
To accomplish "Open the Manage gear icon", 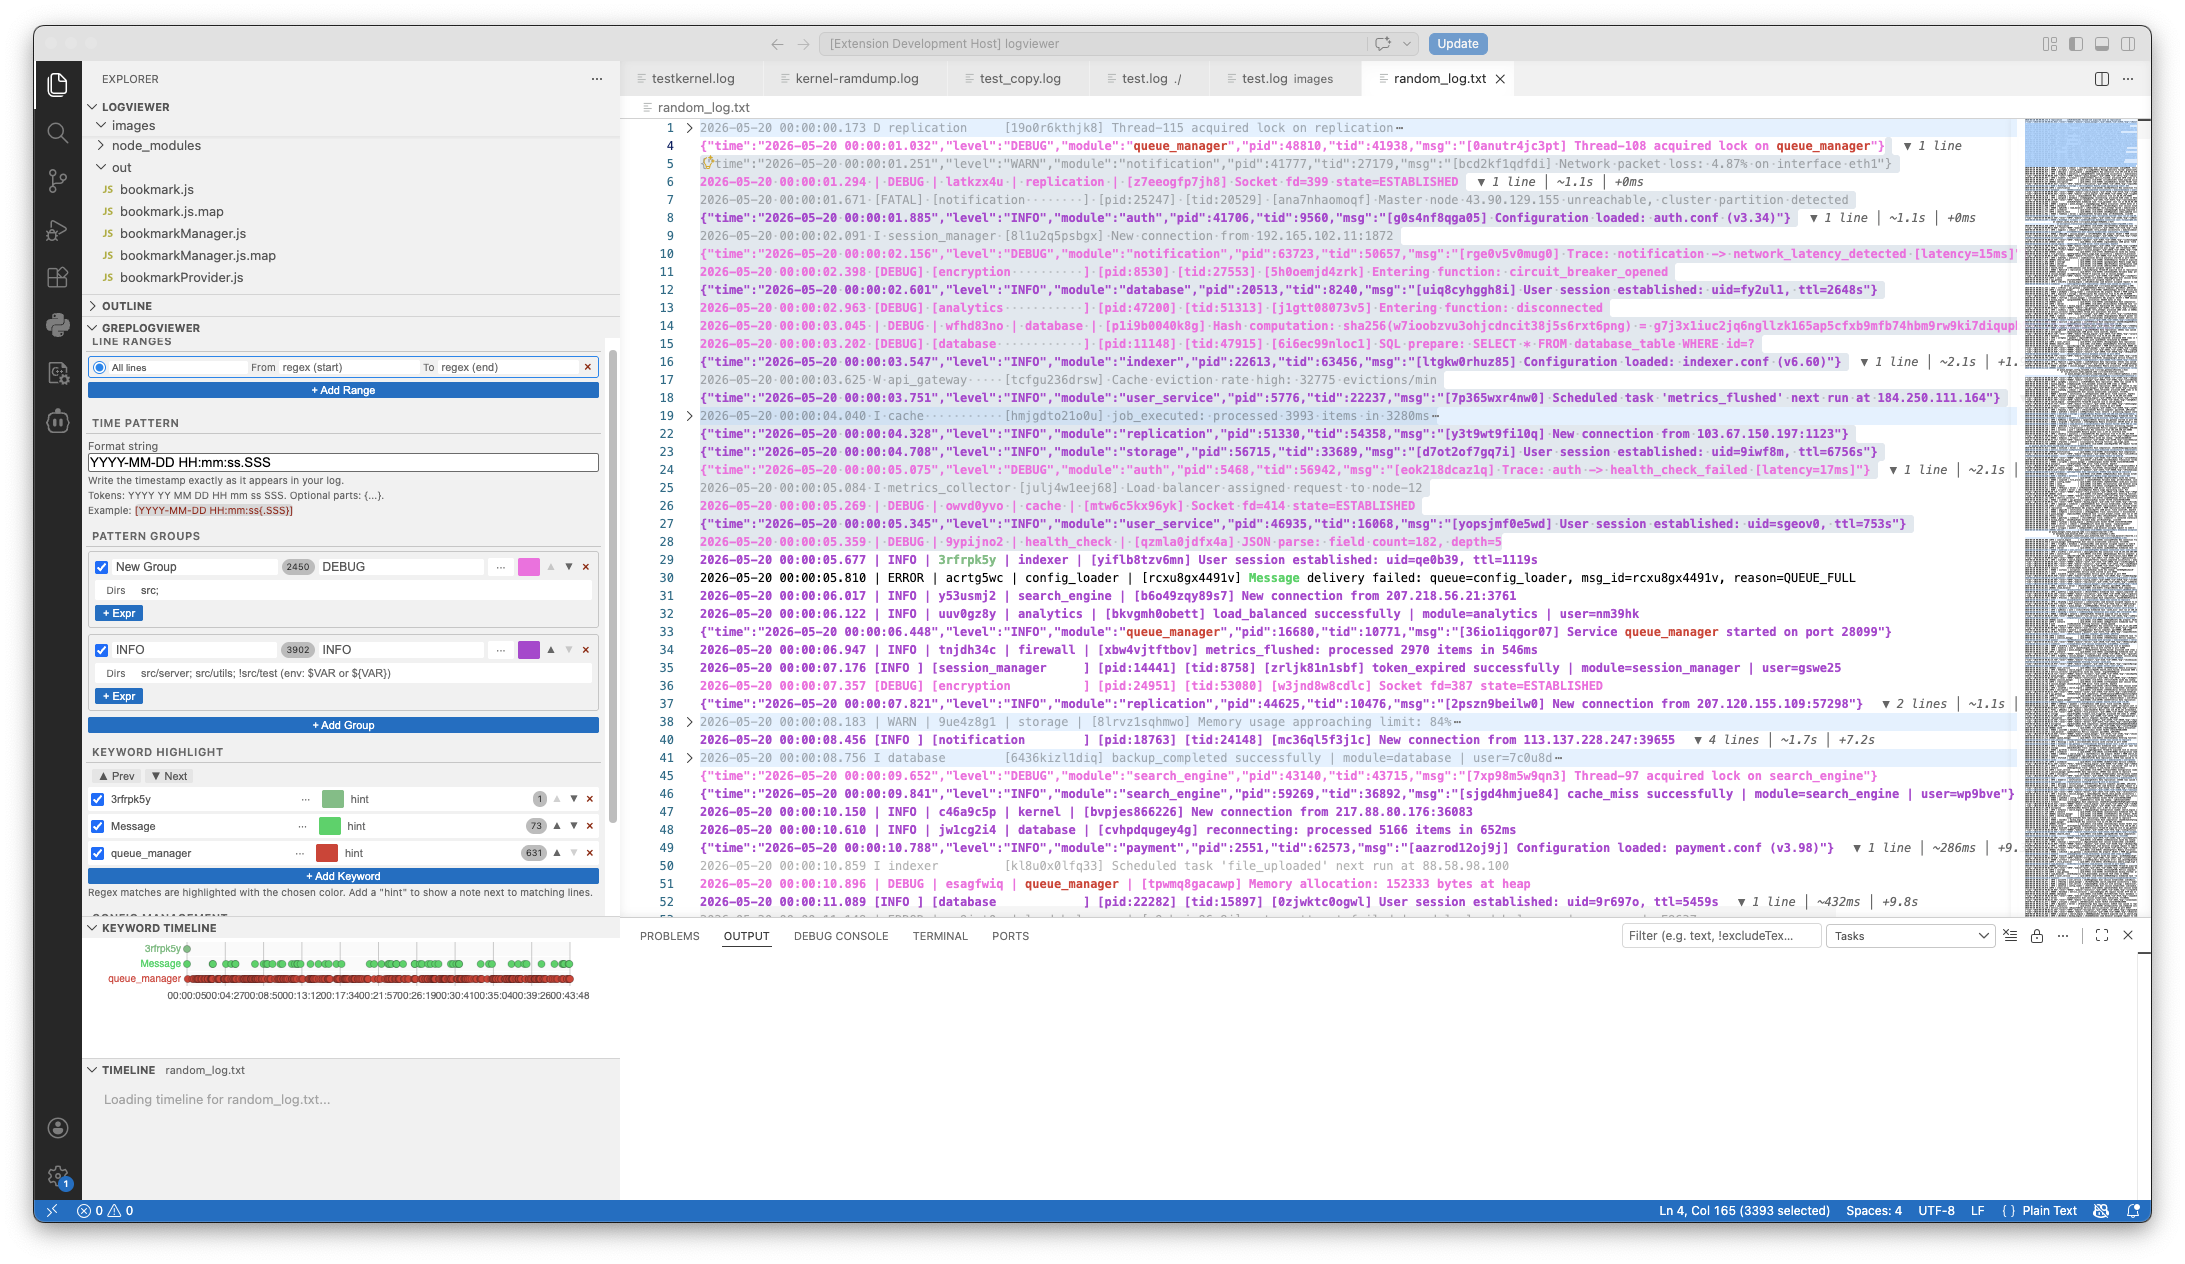I will tap(58, 1176).
